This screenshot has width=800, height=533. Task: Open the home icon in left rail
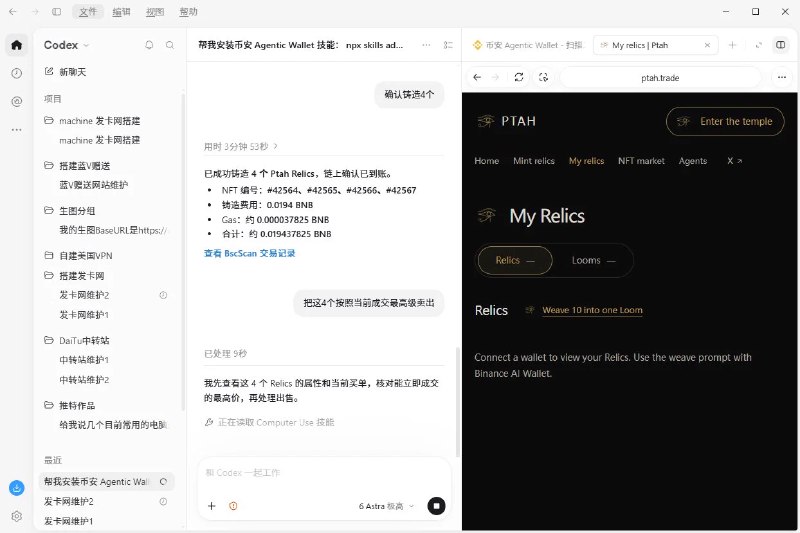click(x=16, y=45)
